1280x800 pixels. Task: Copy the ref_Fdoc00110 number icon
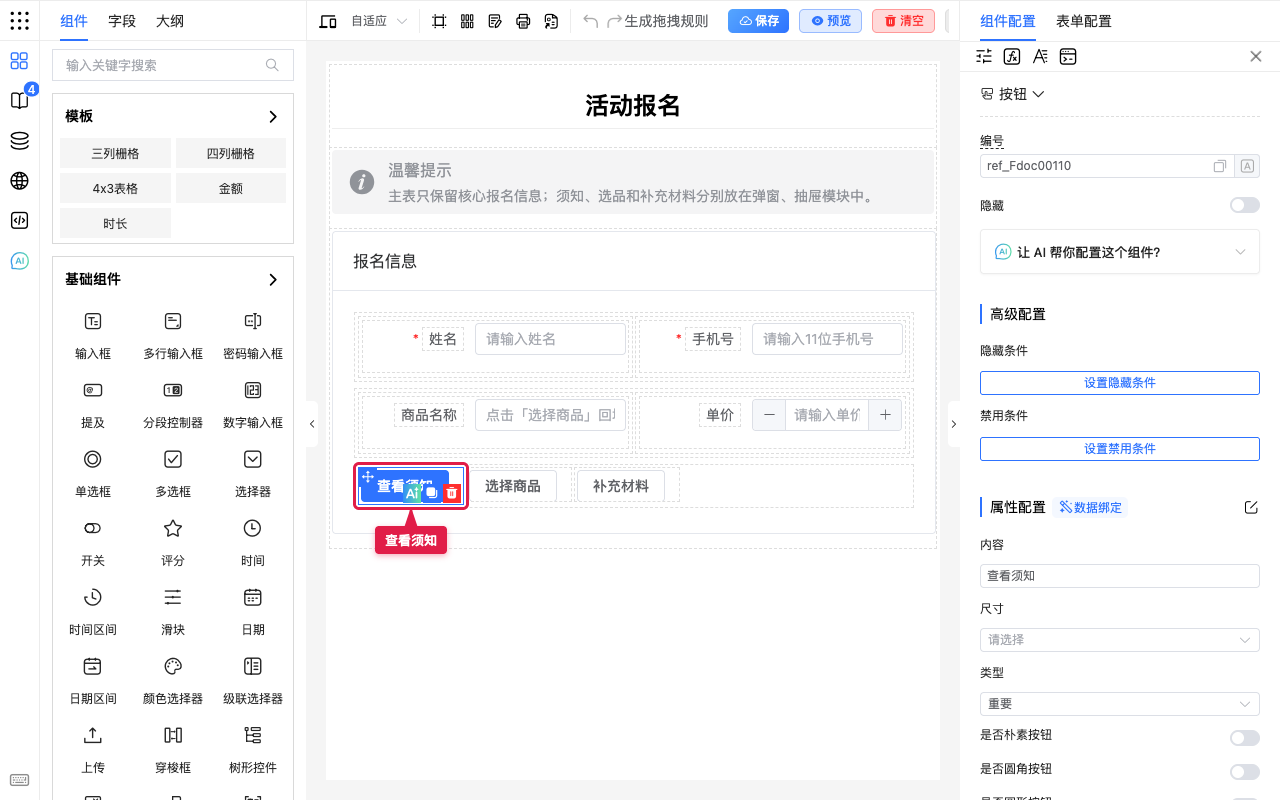click(1220, 166)
